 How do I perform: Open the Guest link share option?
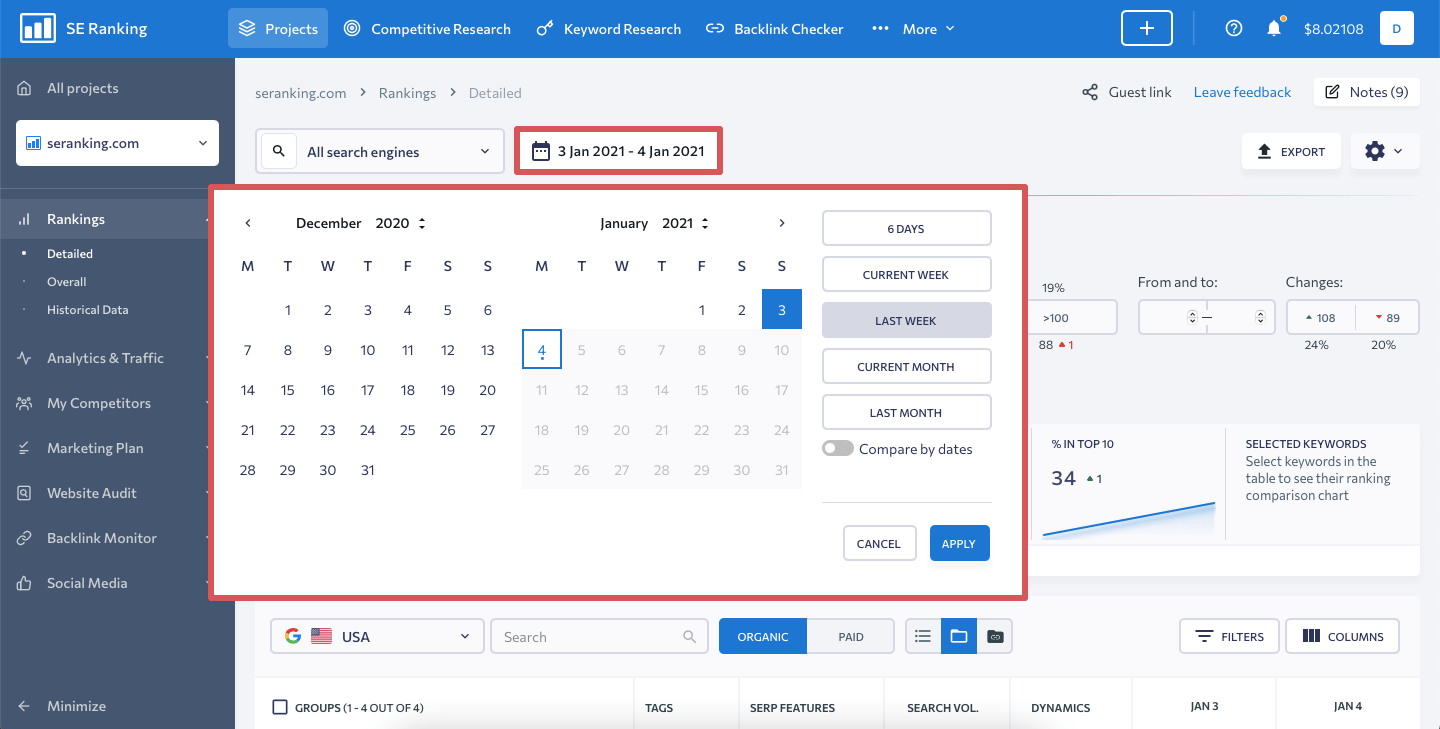point(1127,92)
